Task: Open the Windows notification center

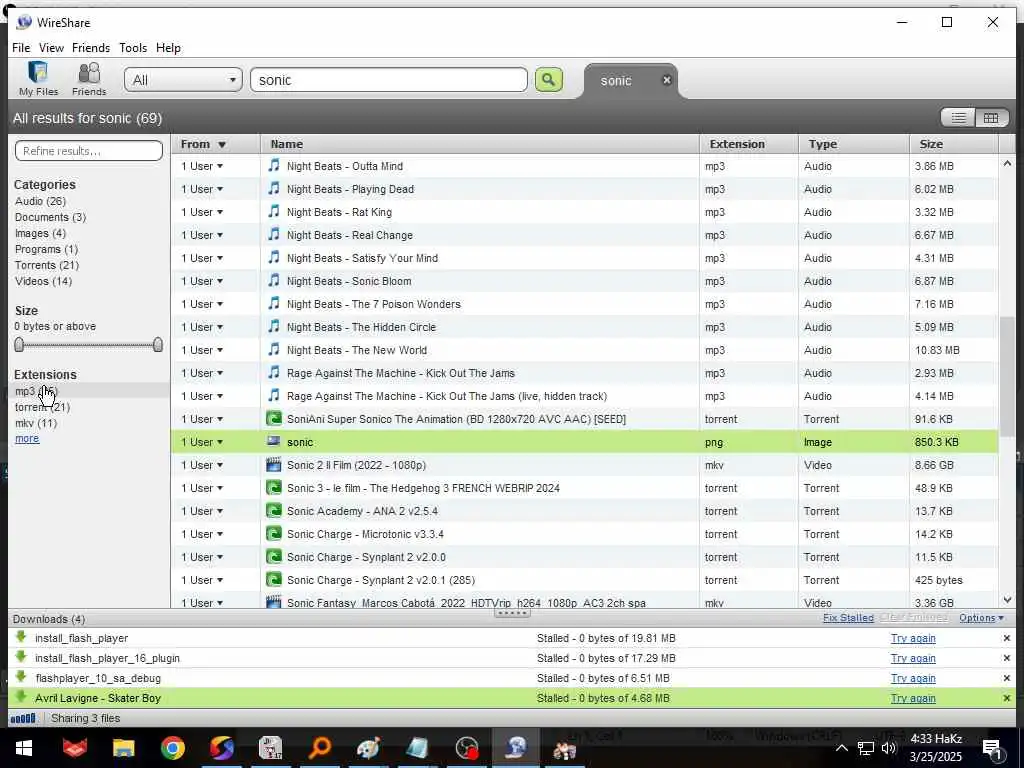Action: 993,749
